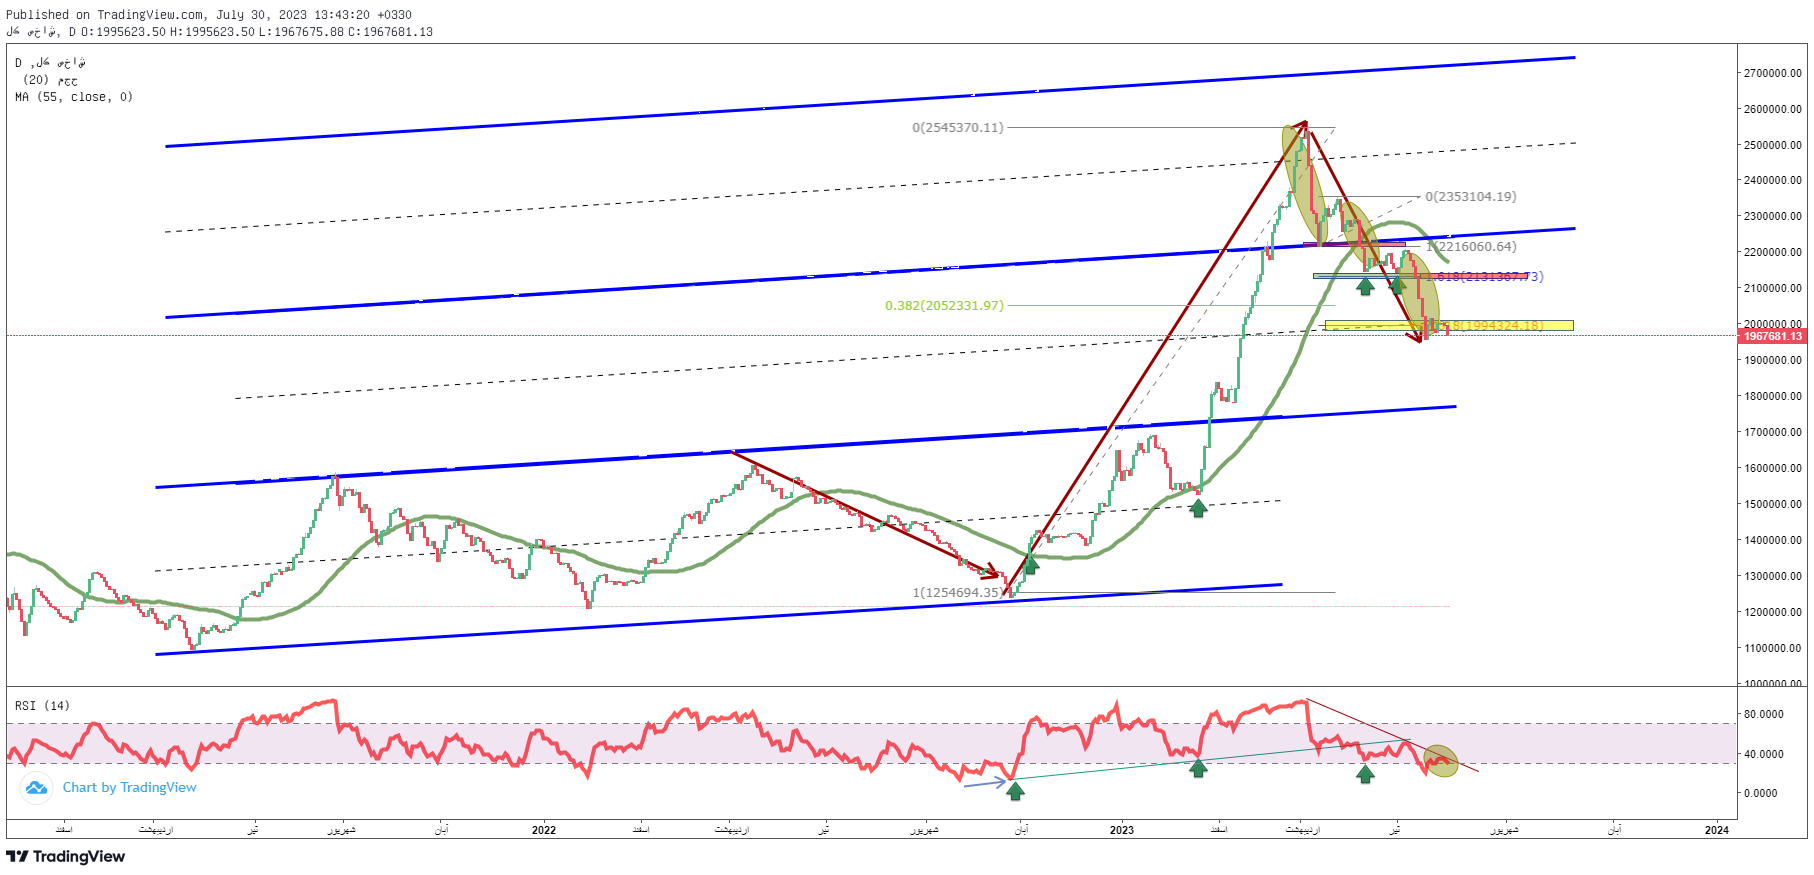Click the 2022 label on time axis
The image size is (1814, 875).
(x=543, y=830)
